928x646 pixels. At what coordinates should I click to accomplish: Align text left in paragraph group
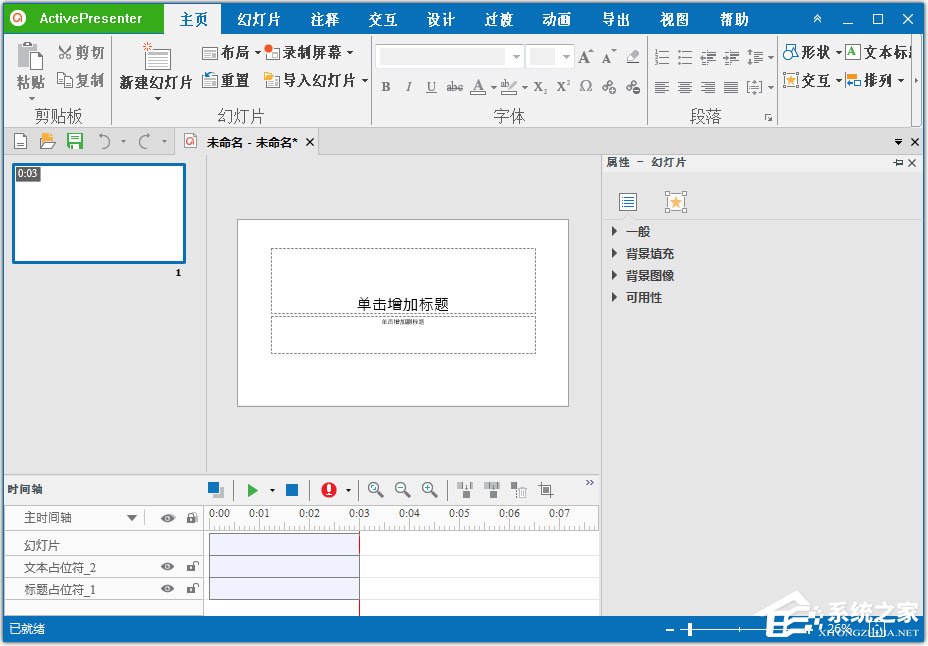click(662, 88)
